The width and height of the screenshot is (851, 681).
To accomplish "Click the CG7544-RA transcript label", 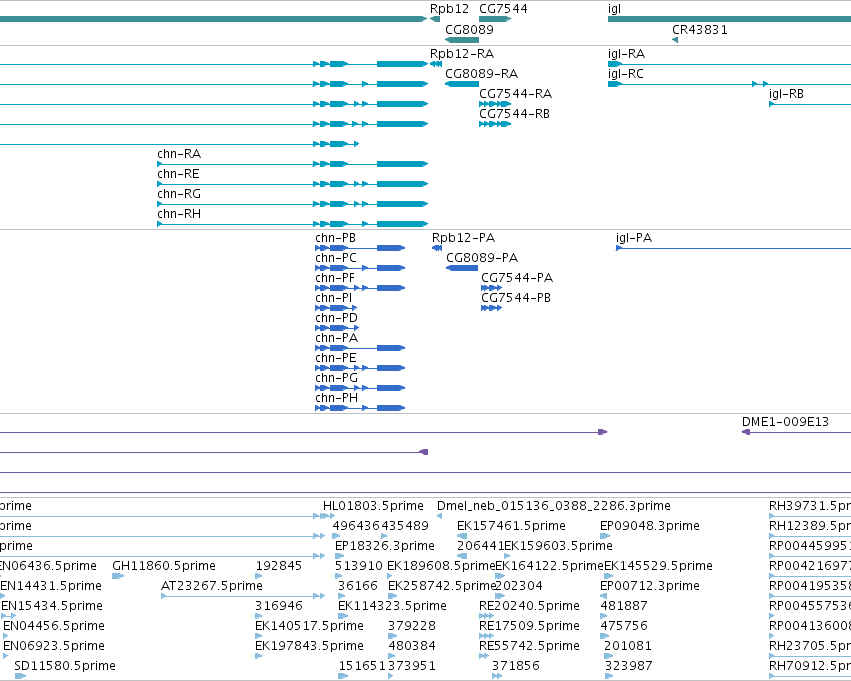I will pos(516,93).
